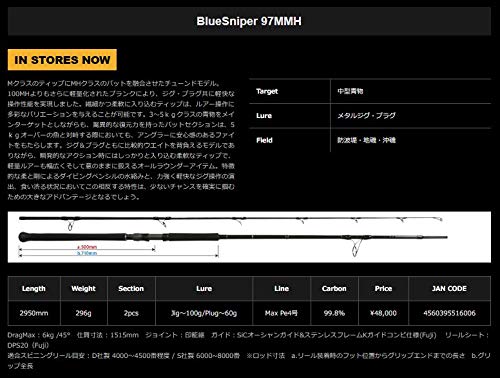Screen dimensions: 500x378
Task: Select the ¥48,000 price value
Action: click(x=383, y=313)
